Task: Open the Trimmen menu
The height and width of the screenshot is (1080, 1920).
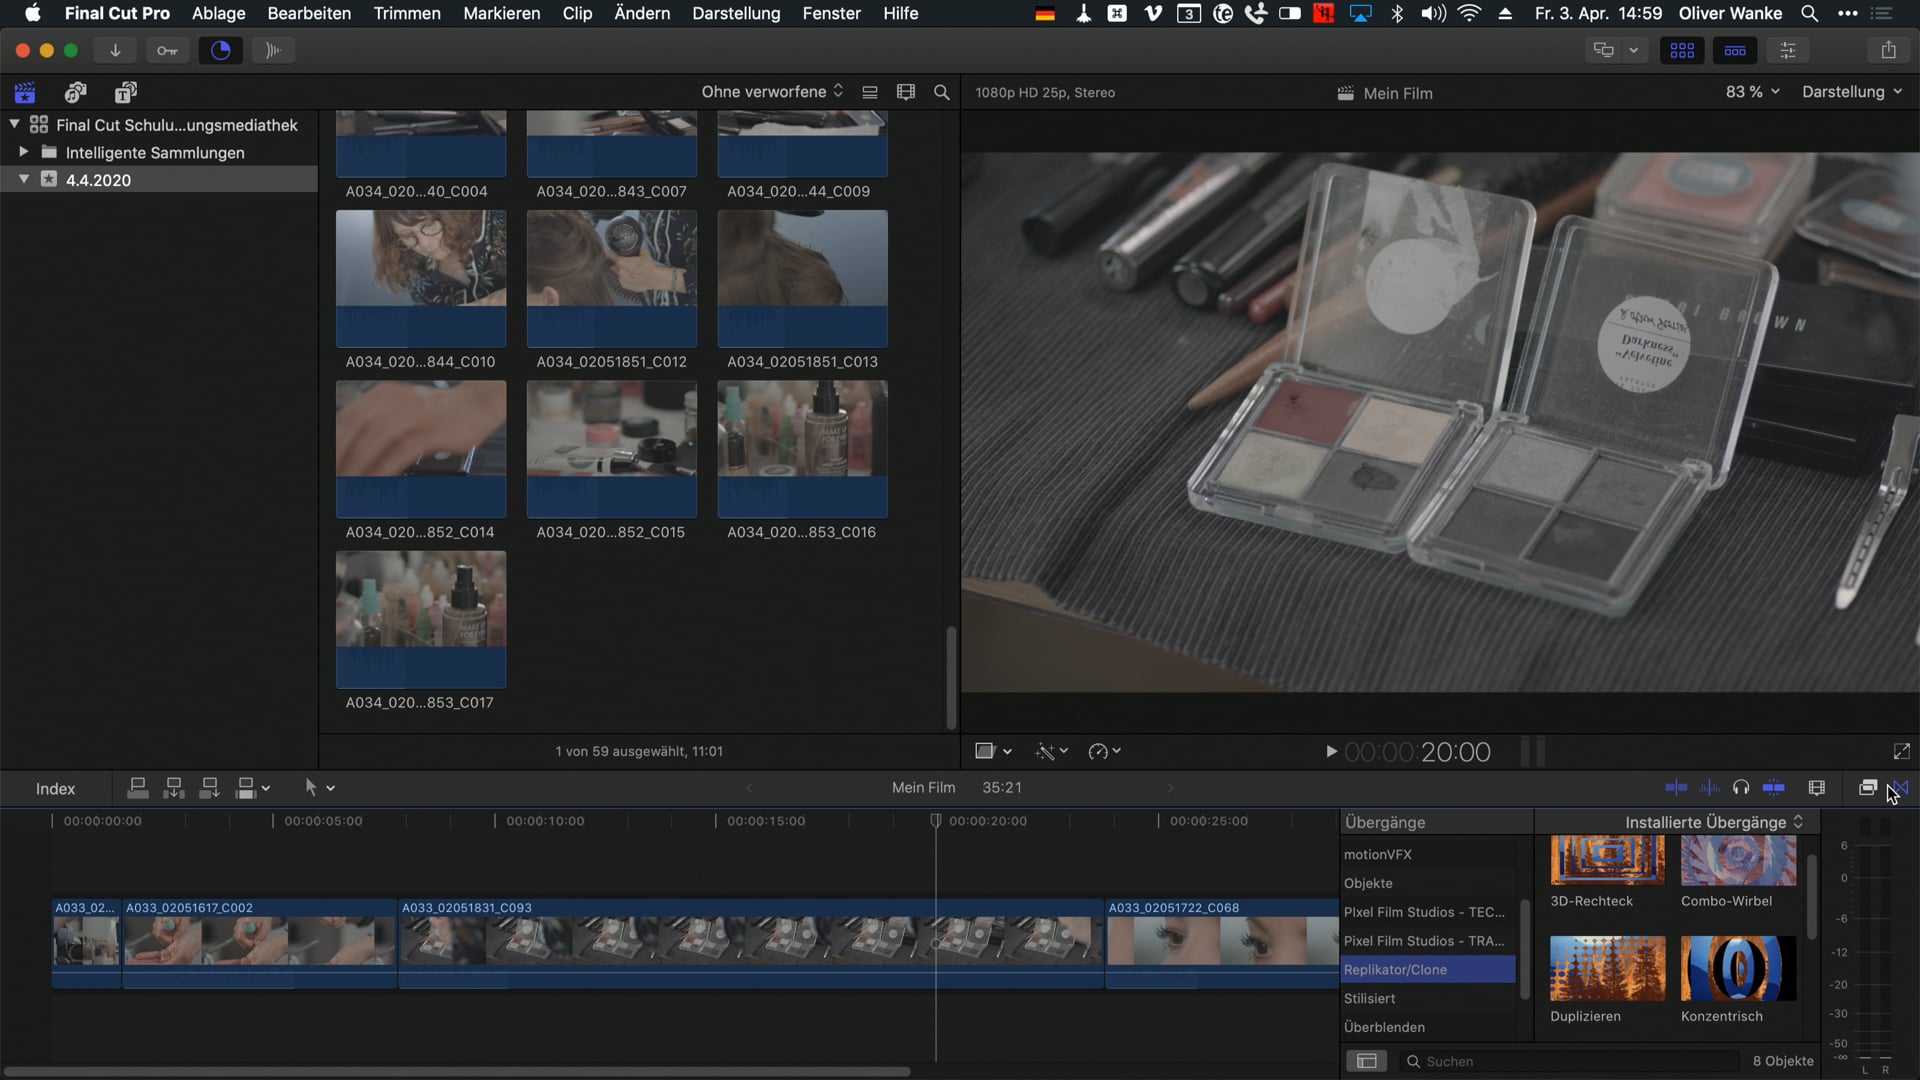Action: (406, 13)
